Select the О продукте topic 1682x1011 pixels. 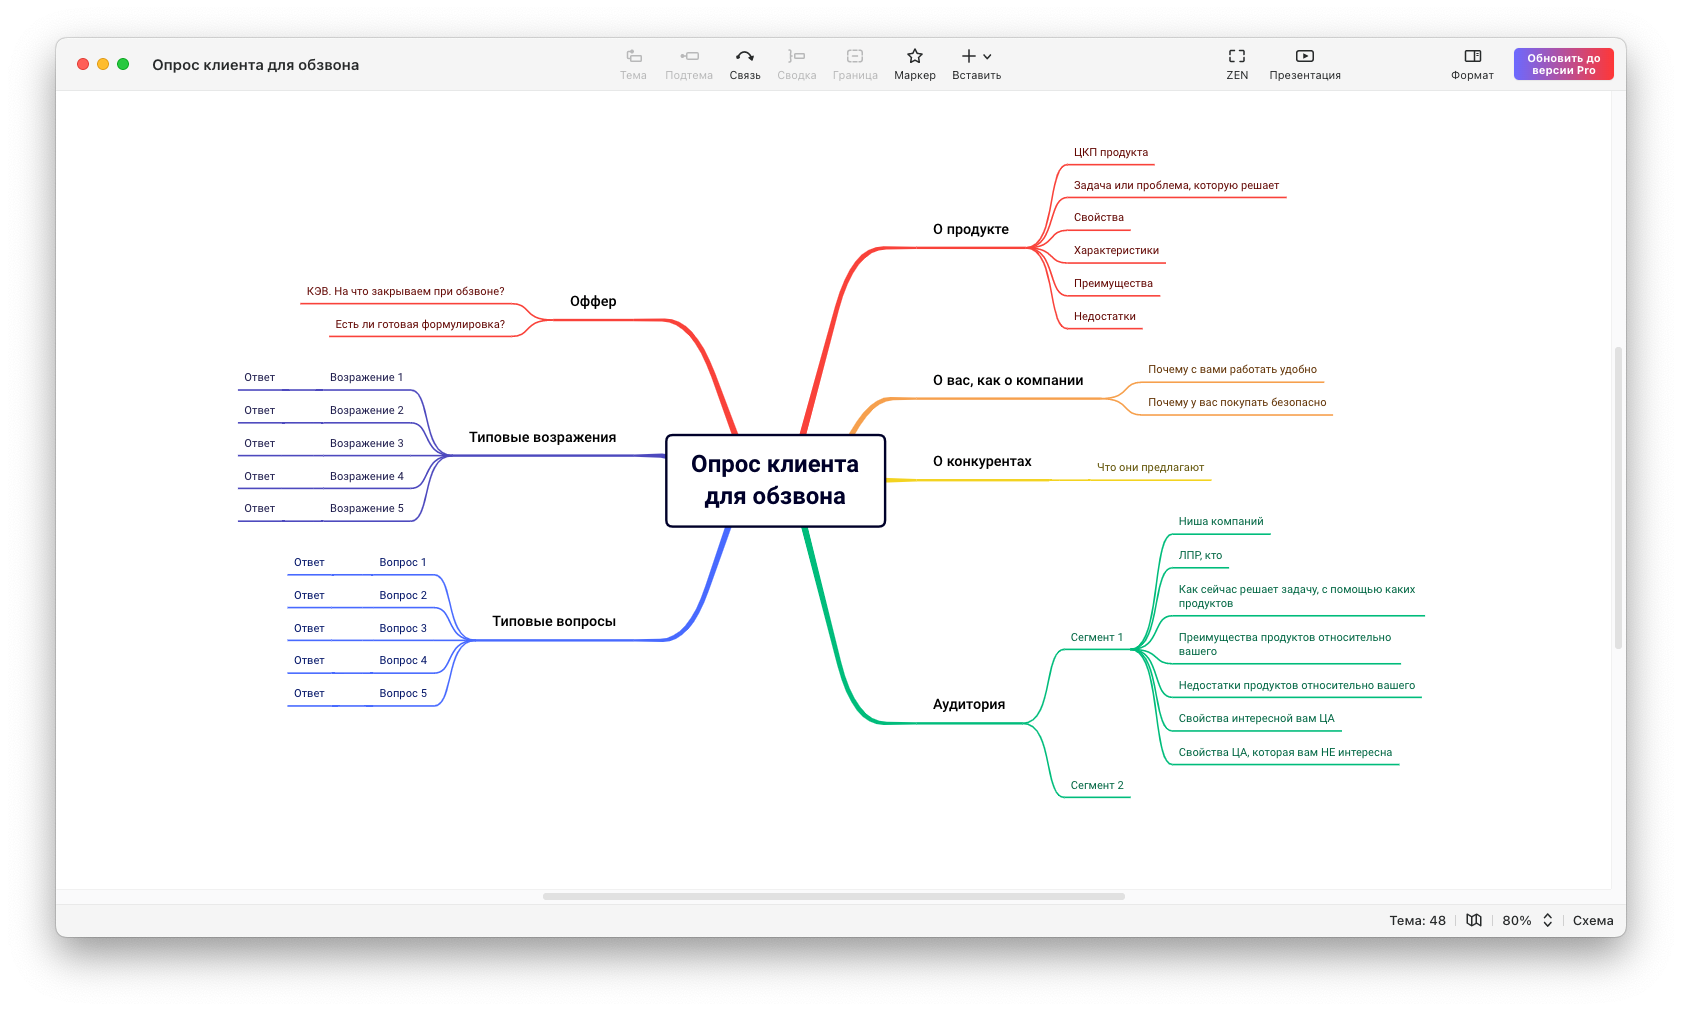tap(970, 229)
